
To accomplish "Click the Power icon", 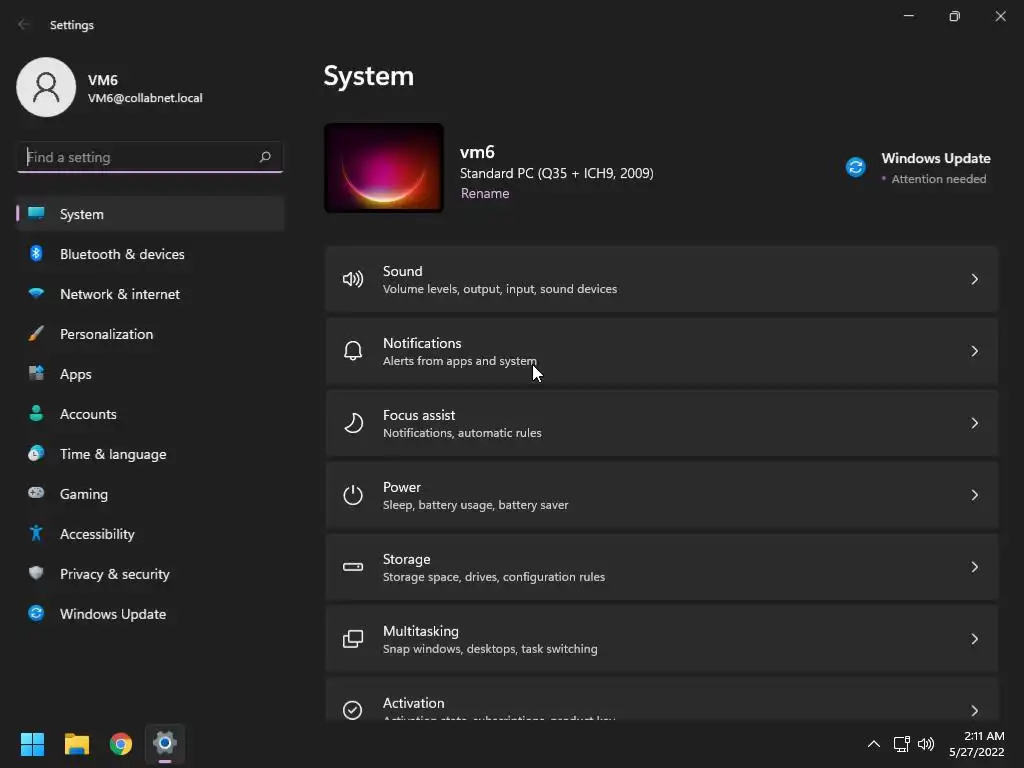I will 353,495.
